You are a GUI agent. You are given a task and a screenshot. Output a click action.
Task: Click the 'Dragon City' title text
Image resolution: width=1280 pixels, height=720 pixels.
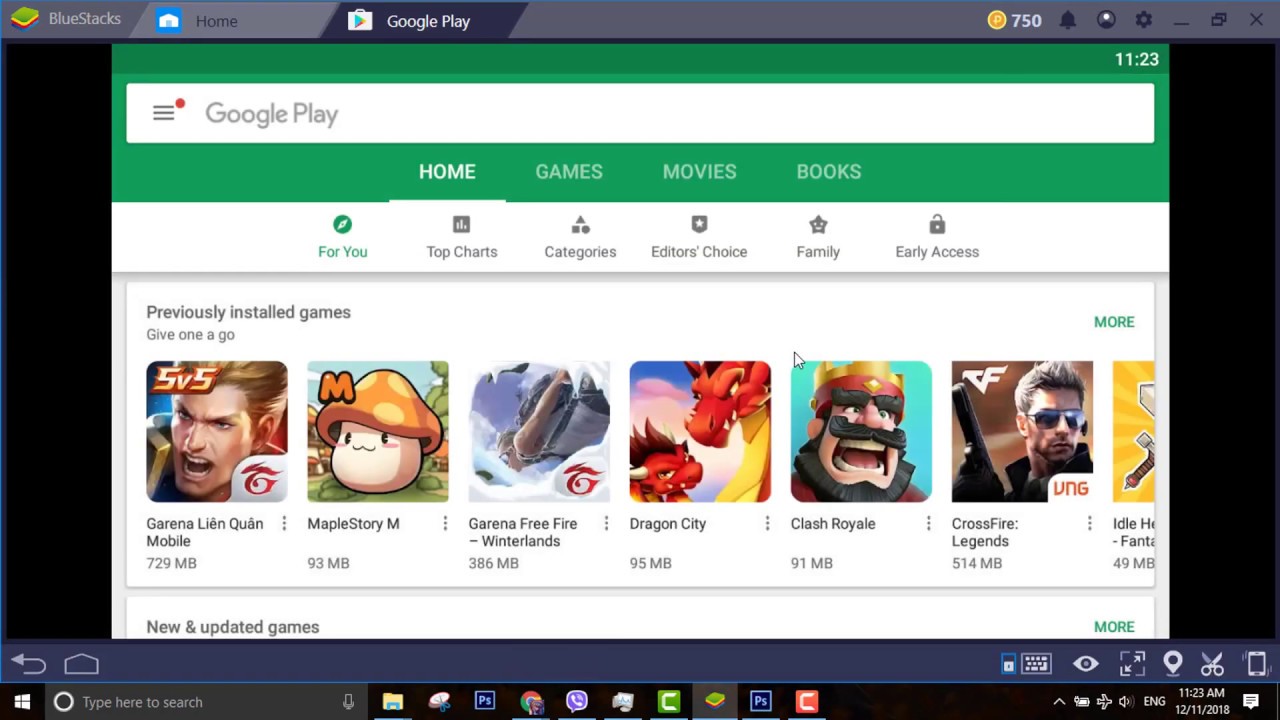[x=668, y=524]
